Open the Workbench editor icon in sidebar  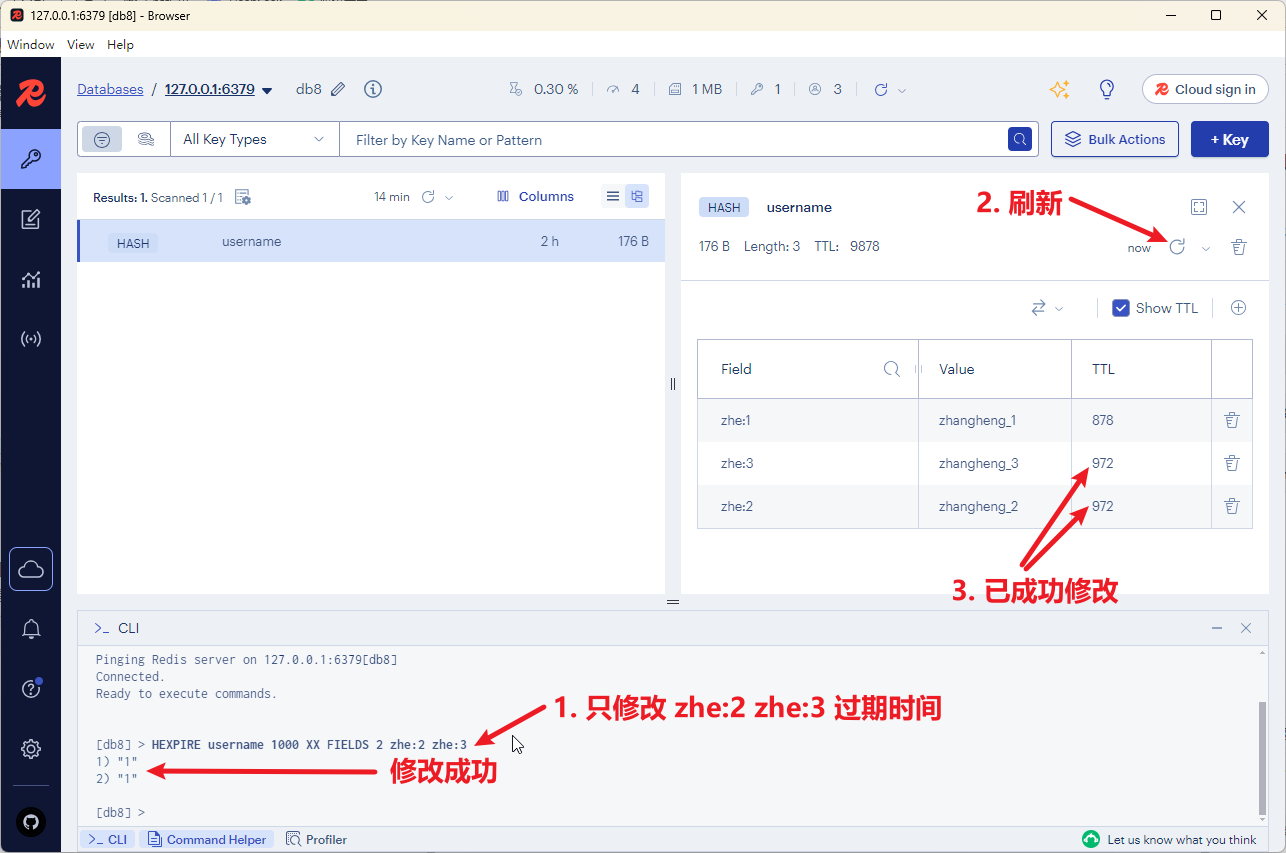[31, 219]
